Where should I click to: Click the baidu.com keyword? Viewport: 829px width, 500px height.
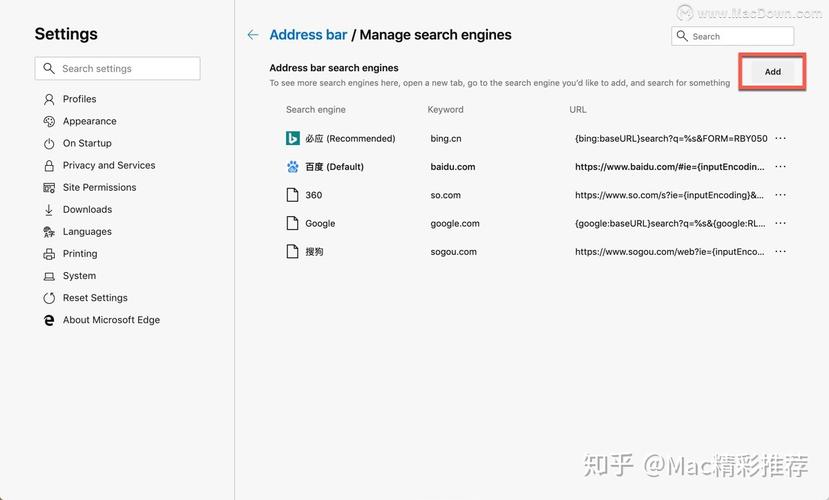pos(453,167)
